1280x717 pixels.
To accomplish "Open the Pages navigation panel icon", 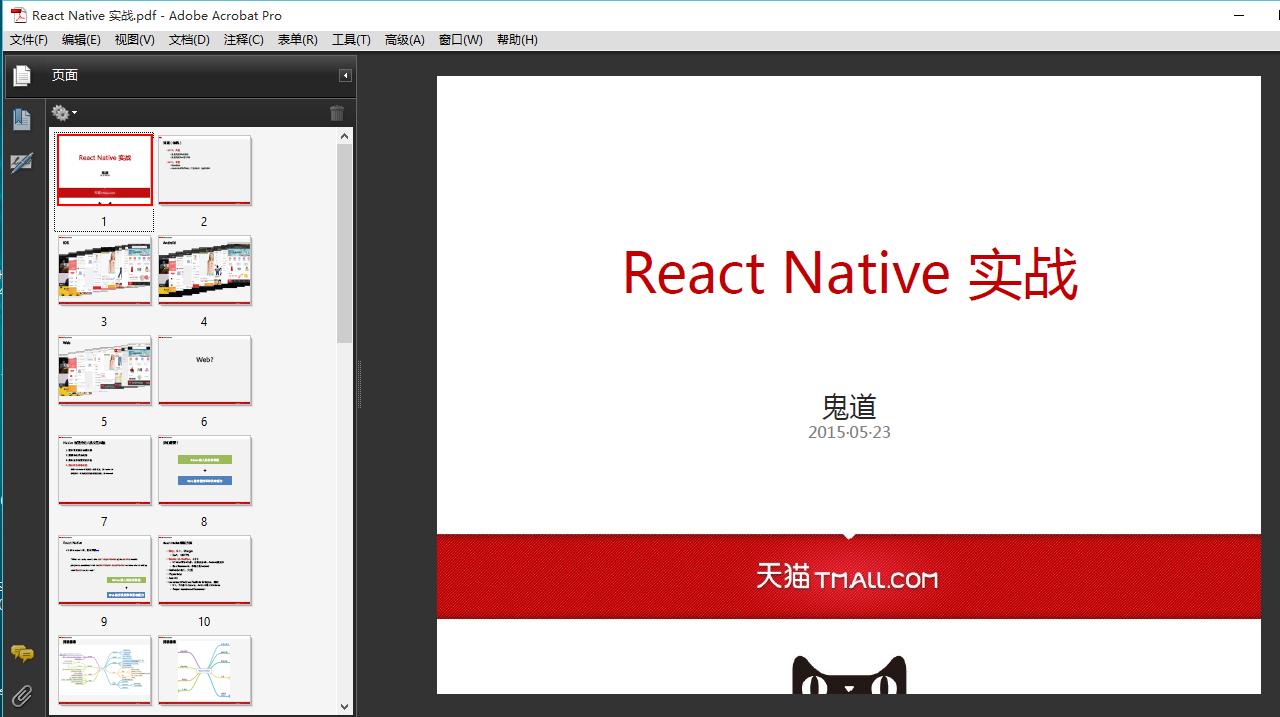I will (x=21, y=76).
